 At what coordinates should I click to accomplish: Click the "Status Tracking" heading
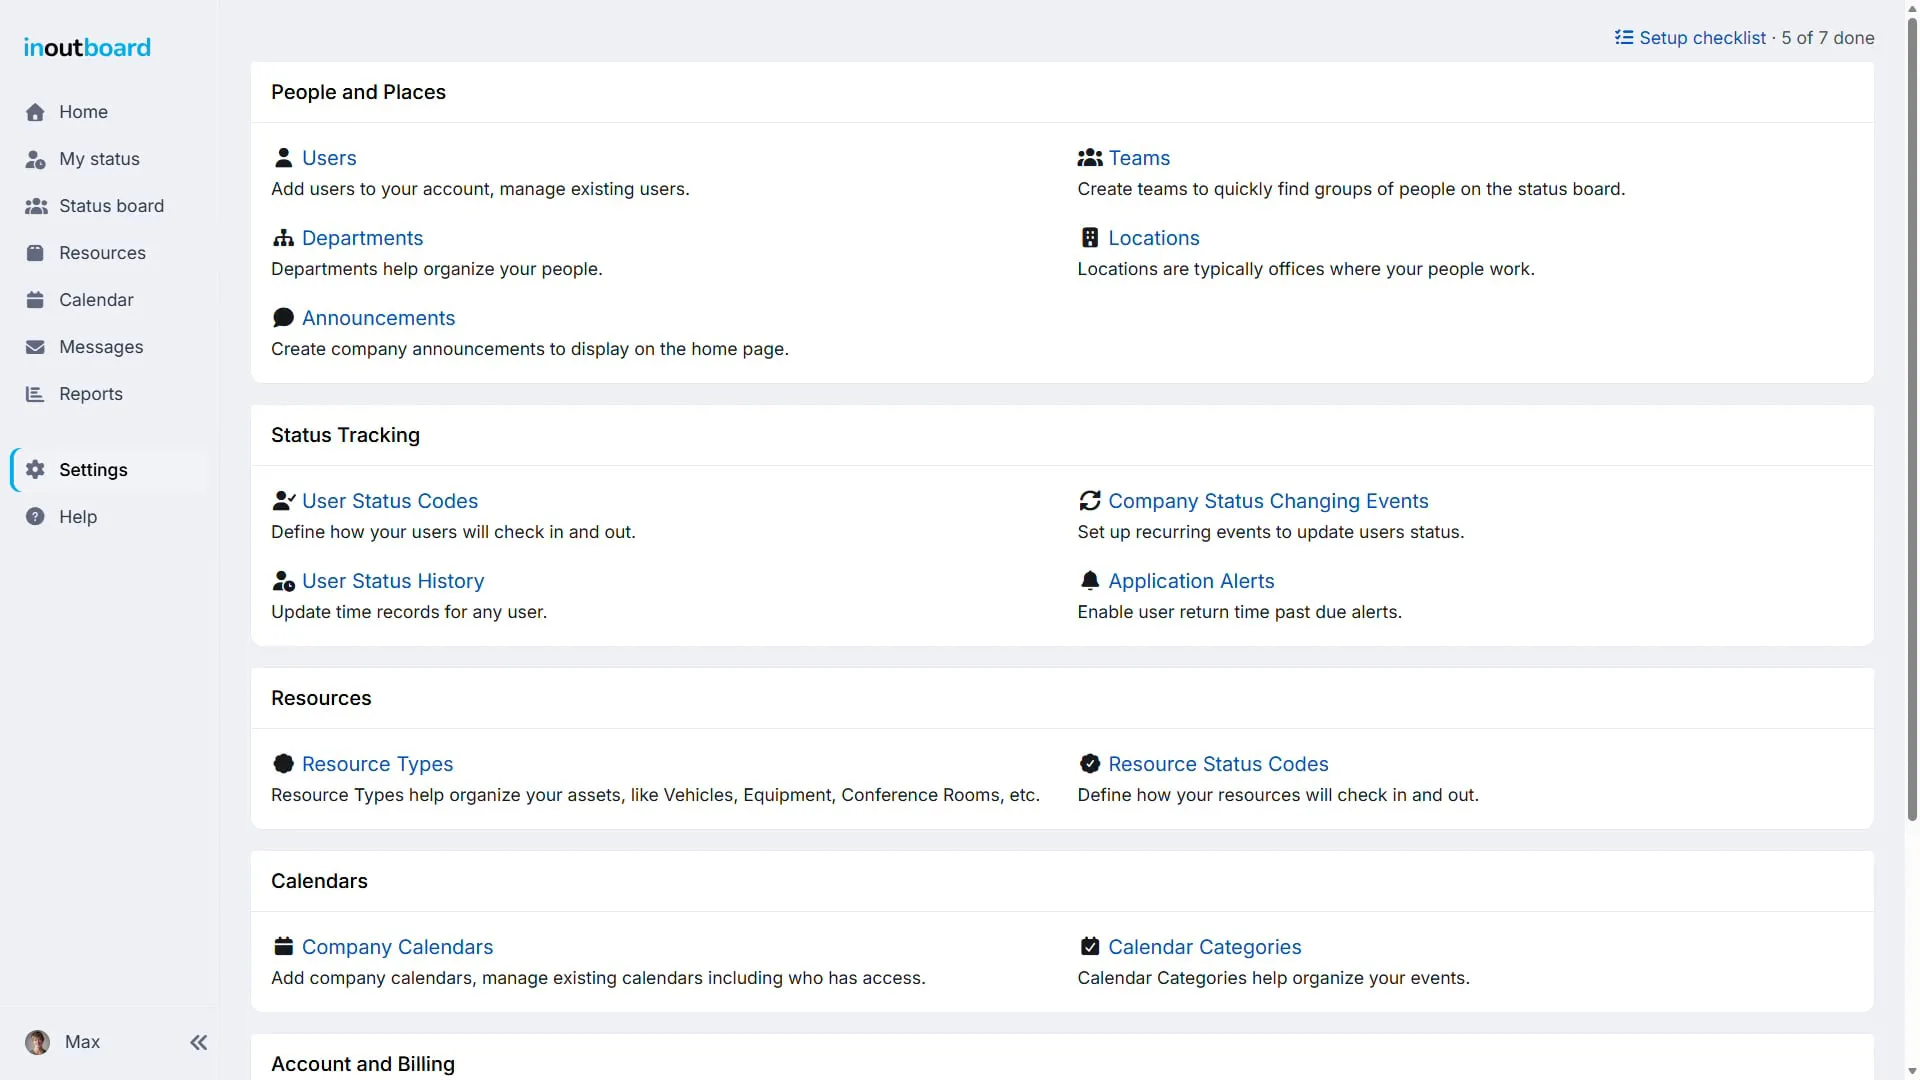(x=345, y=435)
